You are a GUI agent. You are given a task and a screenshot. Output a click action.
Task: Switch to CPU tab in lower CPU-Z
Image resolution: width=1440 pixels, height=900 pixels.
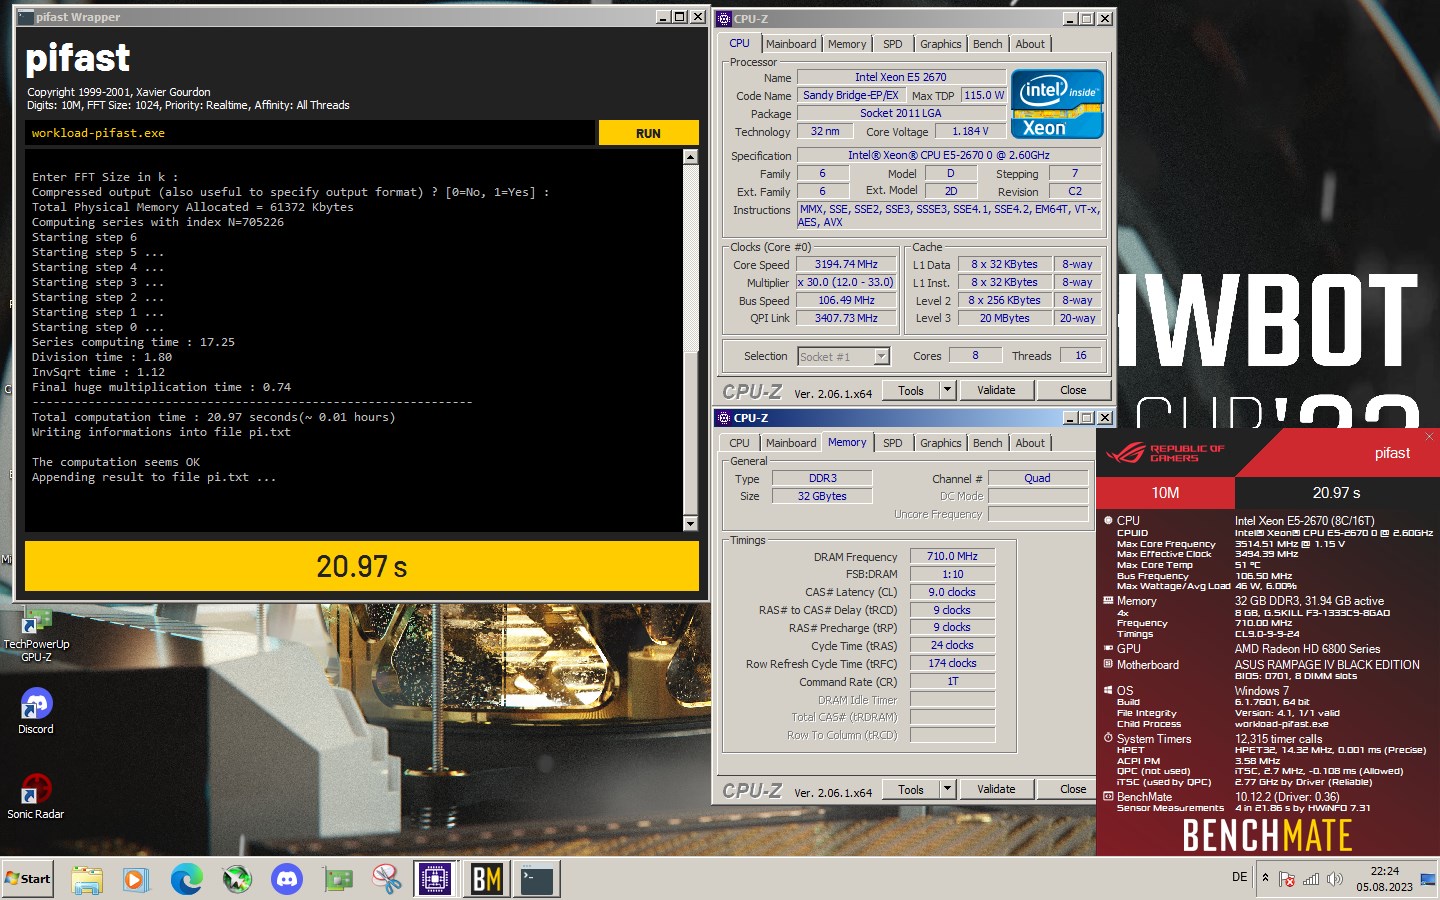739,443
